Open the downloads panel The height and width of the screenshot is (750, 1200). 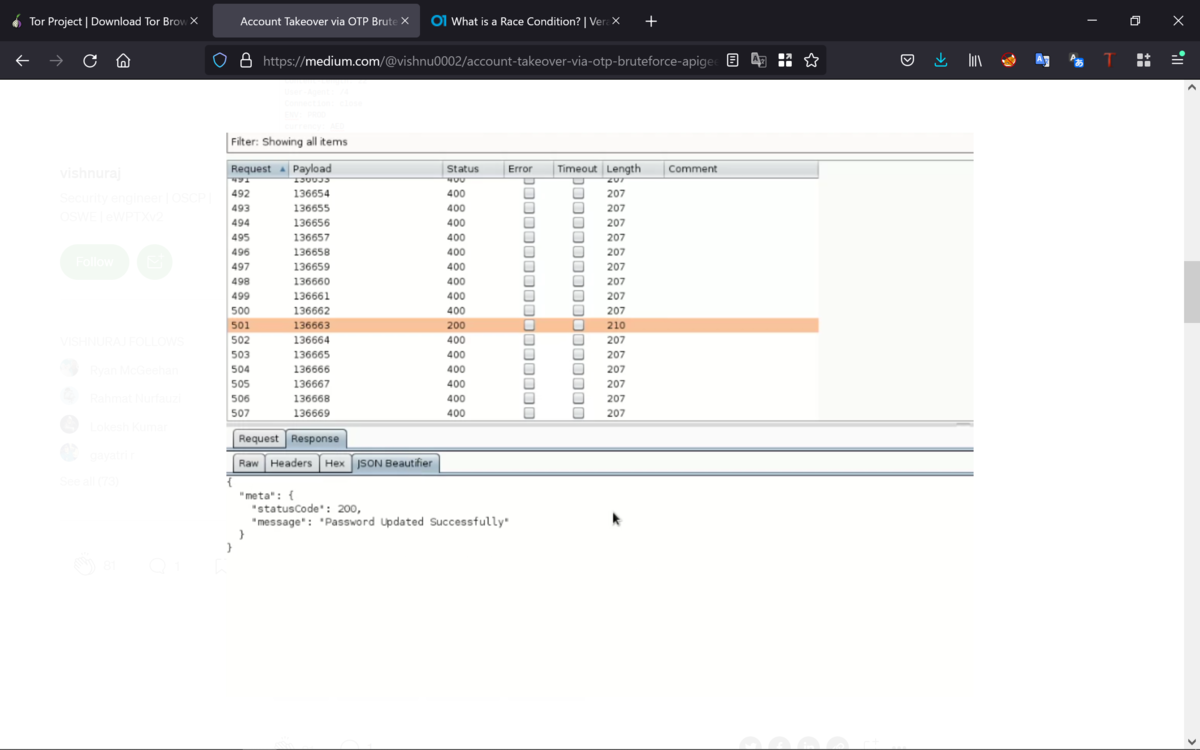(941, 60)
